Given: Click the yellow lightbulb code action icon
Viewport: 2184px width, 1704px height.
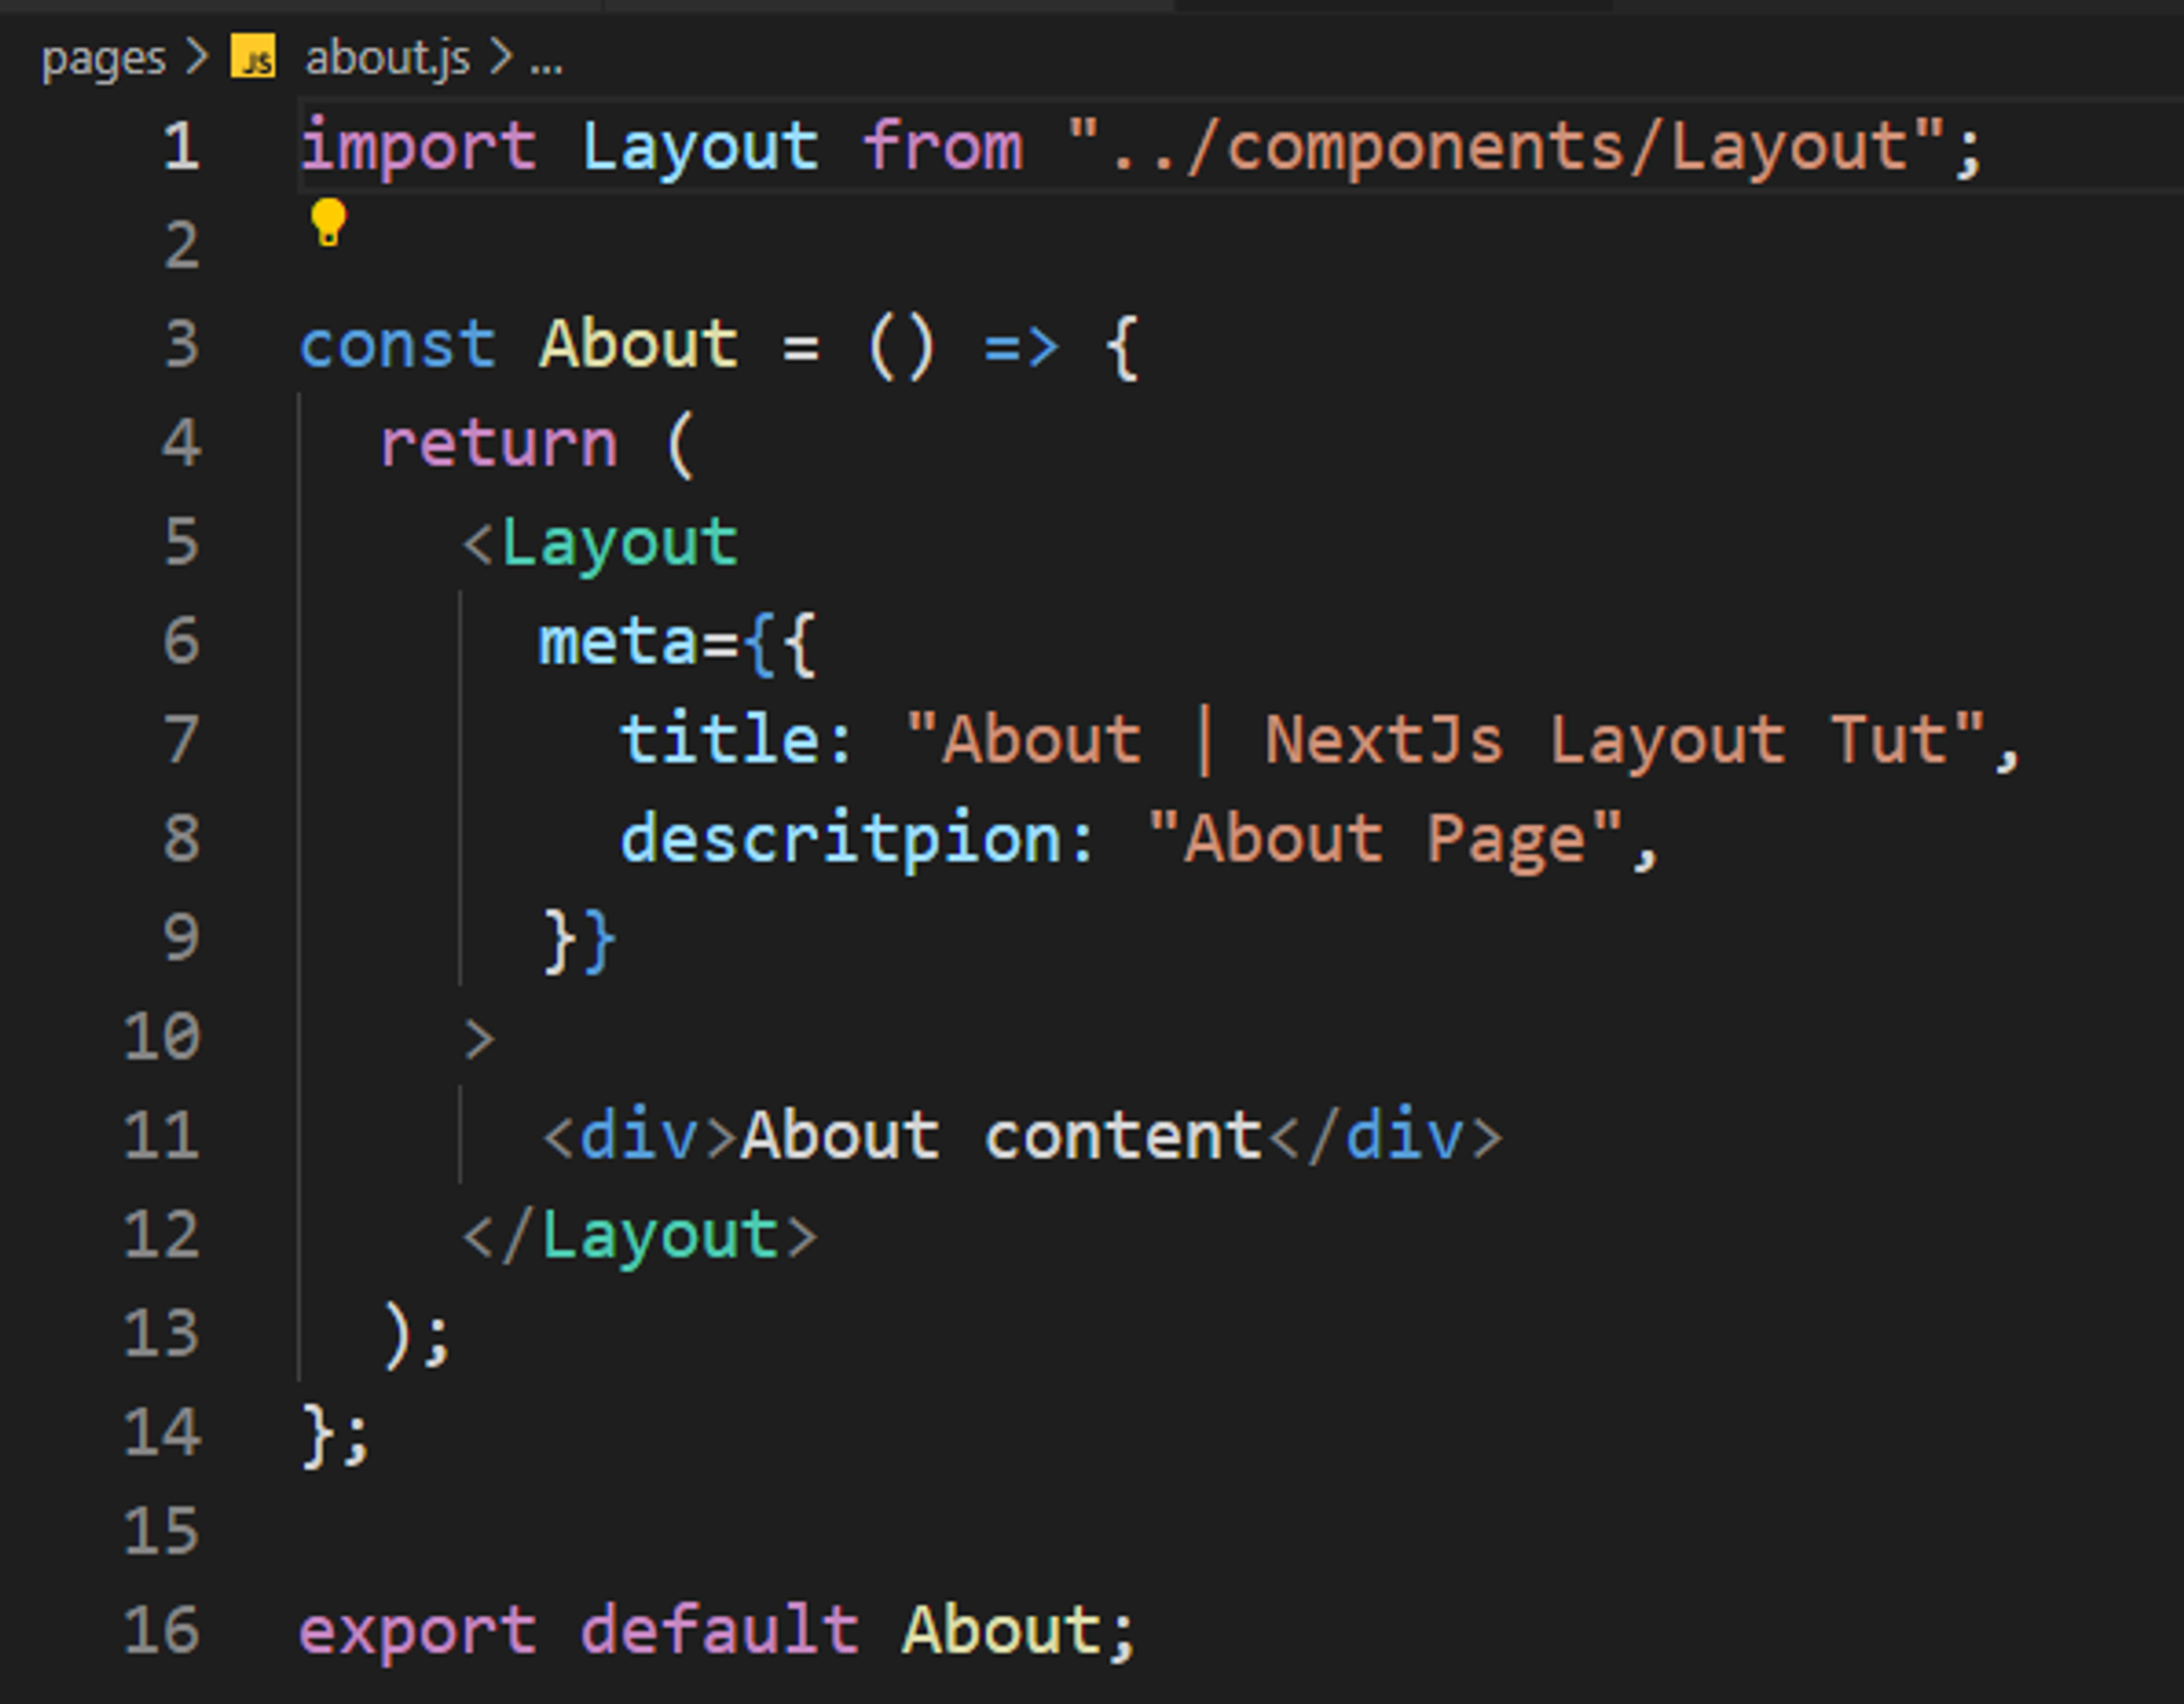Looking at the screenshot, I should coord(328,221).
